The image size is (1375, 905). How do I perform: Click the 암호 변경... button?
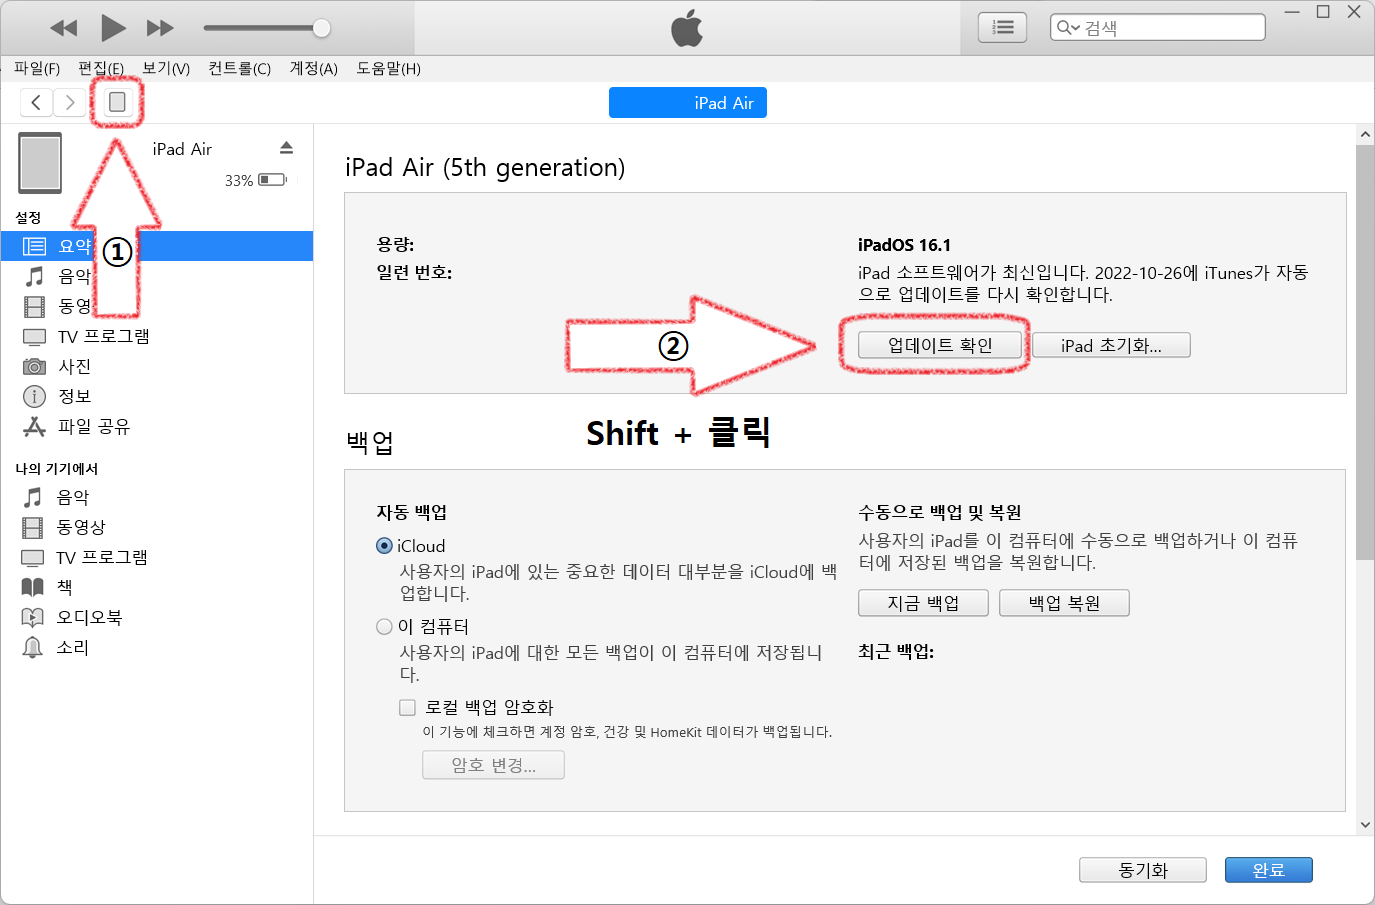point(493,765)
